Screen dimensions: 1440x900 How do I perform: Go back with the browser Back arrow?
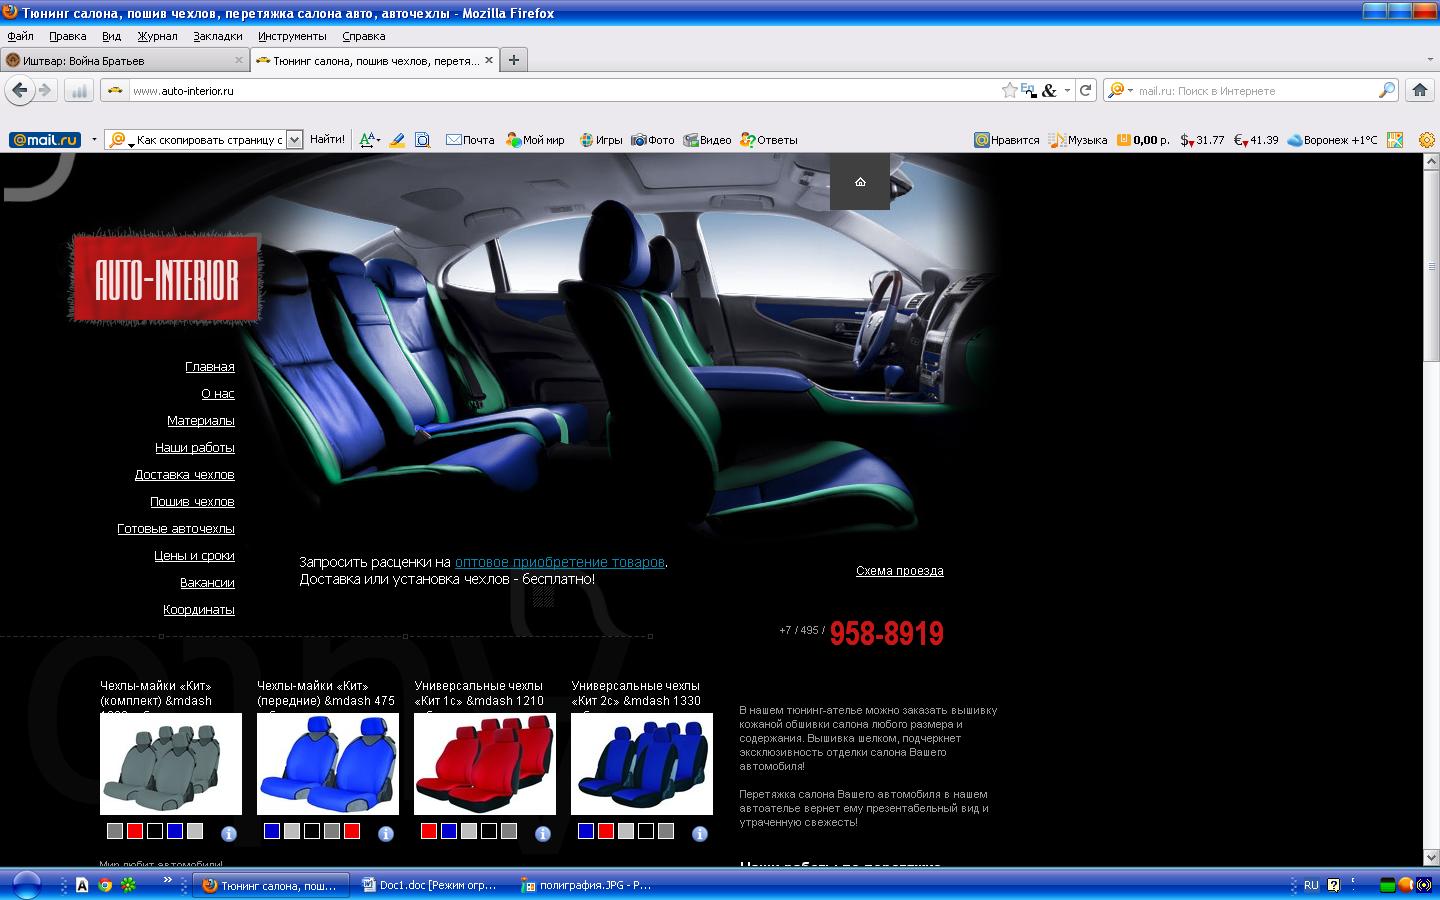20,90
